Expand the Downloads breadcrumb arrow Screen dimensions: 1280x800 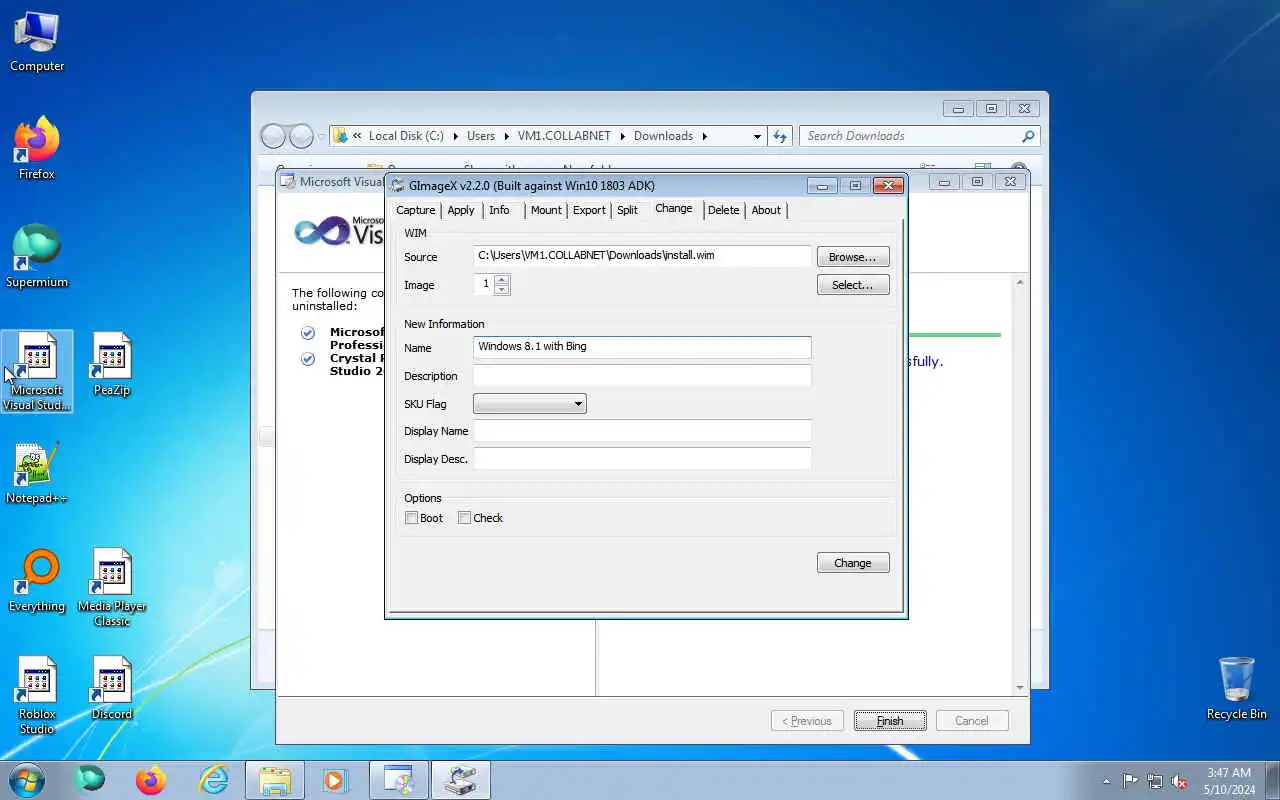704,136
